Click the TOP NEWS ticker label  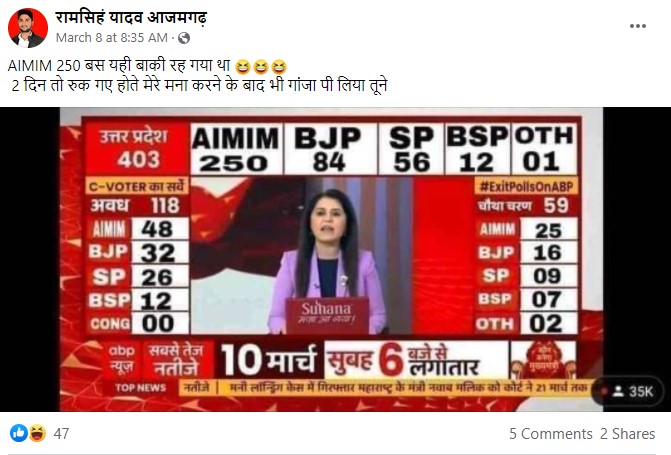pos(140,388)
